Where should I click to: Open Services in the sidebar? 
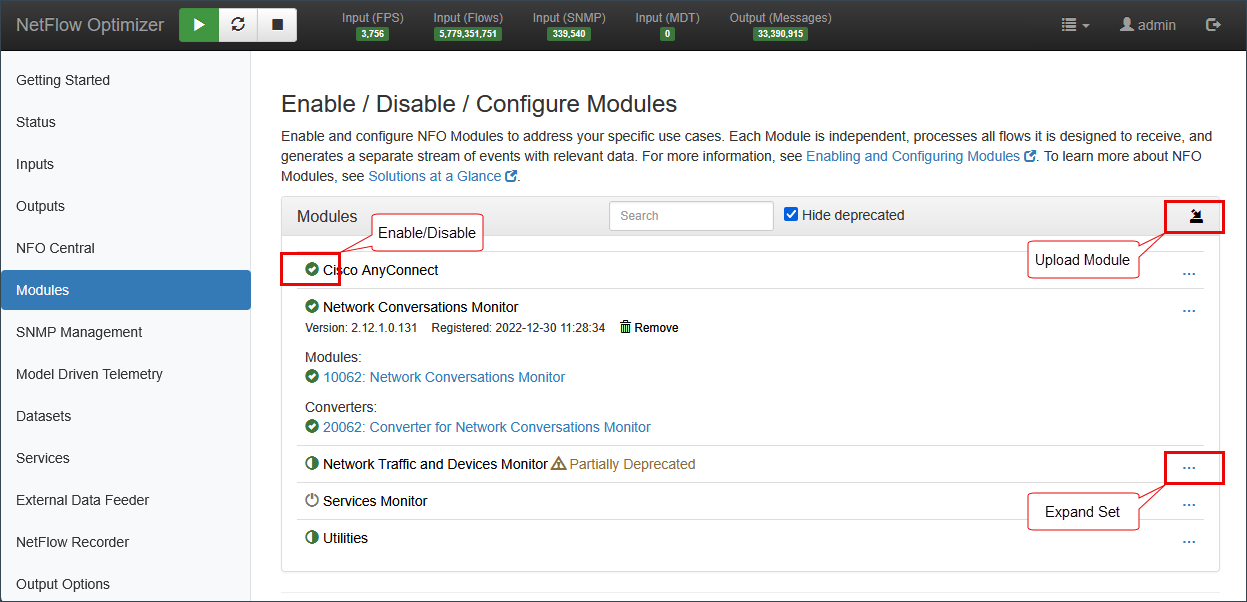pyautogui.click(x=125, y=458)
